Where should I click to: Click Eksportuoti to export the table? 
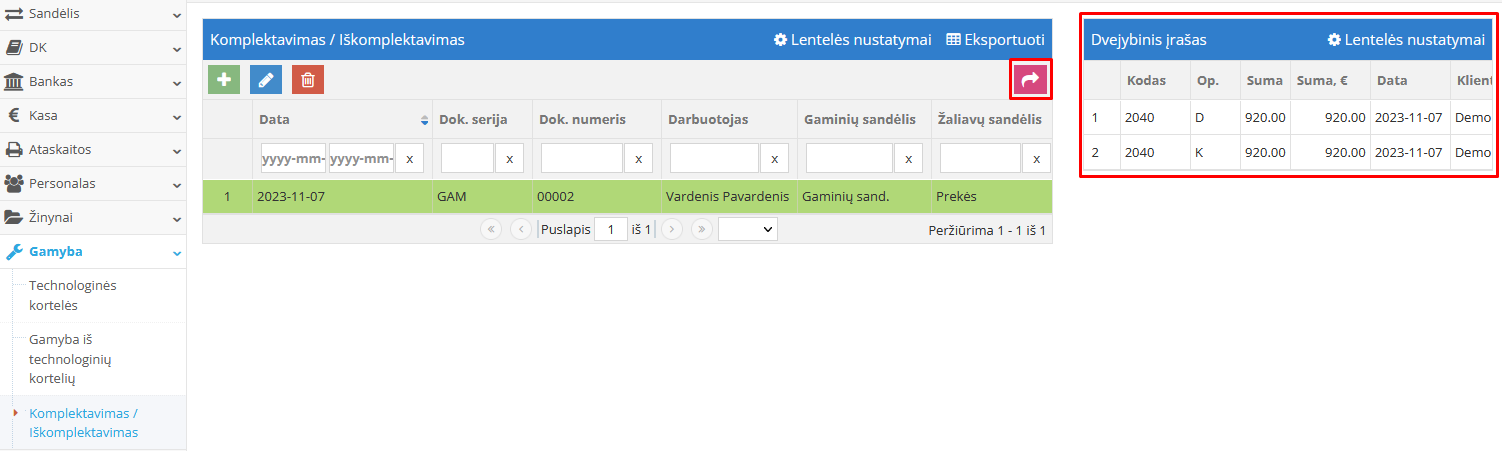pyautogui.click(x=995, y=40)
